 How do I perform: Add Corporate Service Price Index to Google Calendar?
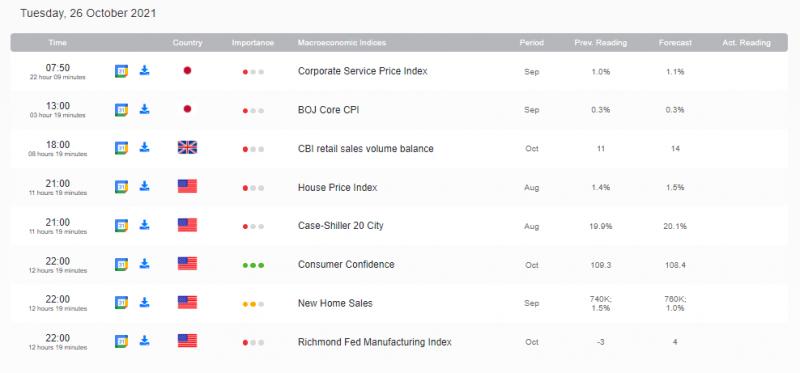(x=121, y=71)
